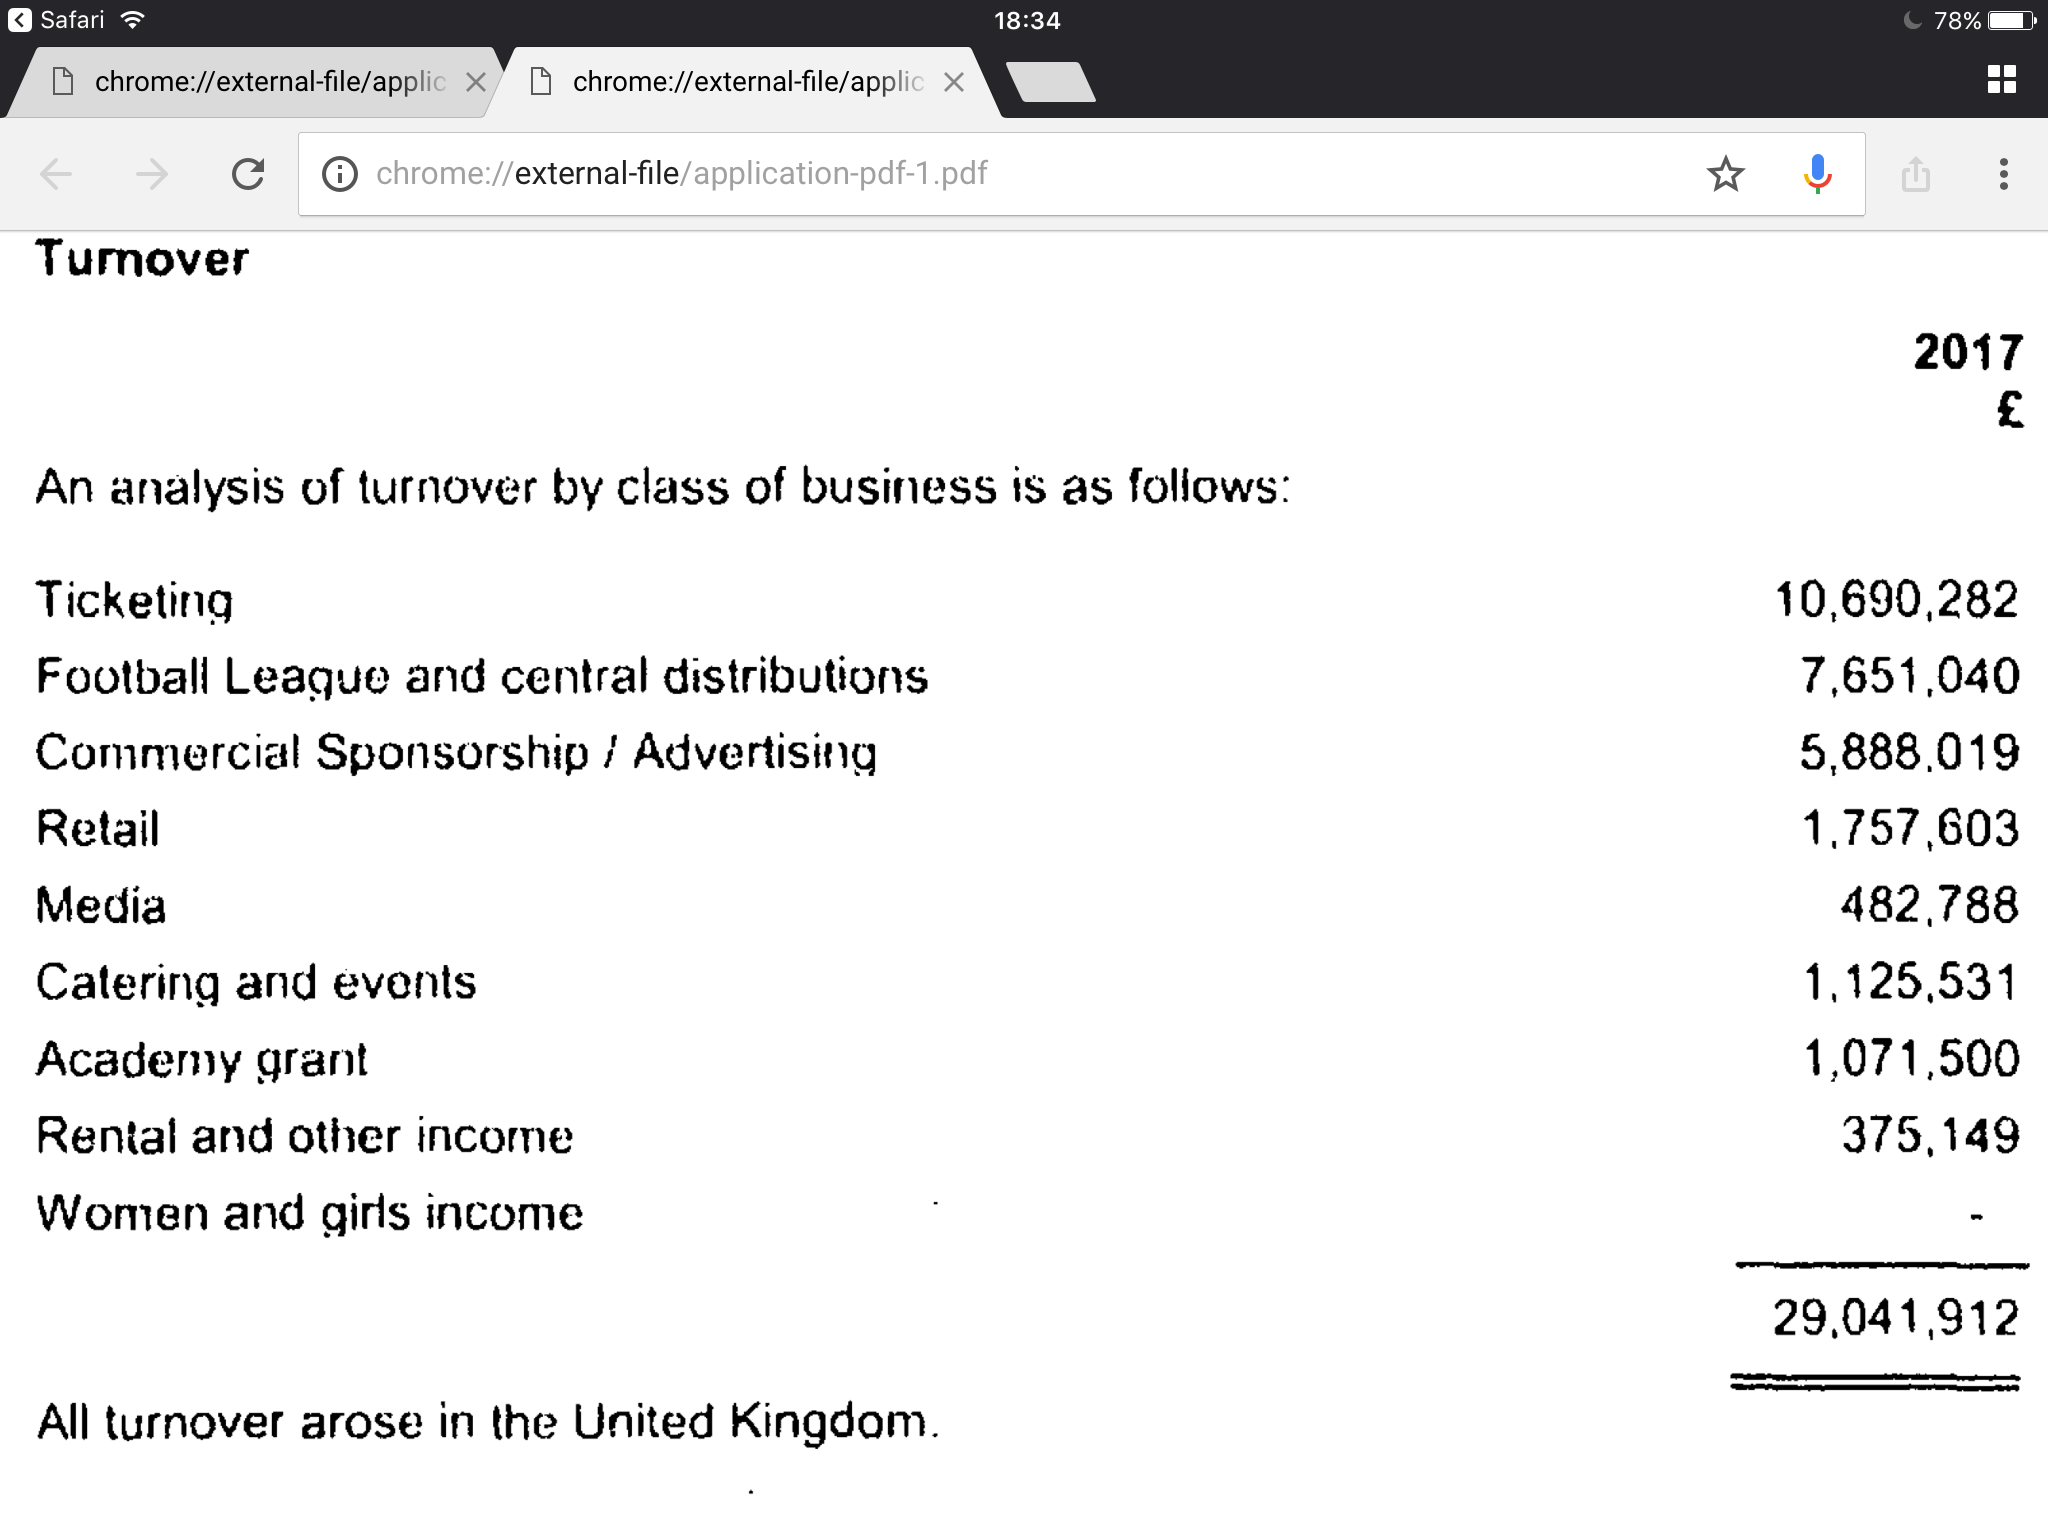This screenshot has width=2048, height=1536.
Task: Tap the battery indicator in status bar
Action: point(2012,20)
